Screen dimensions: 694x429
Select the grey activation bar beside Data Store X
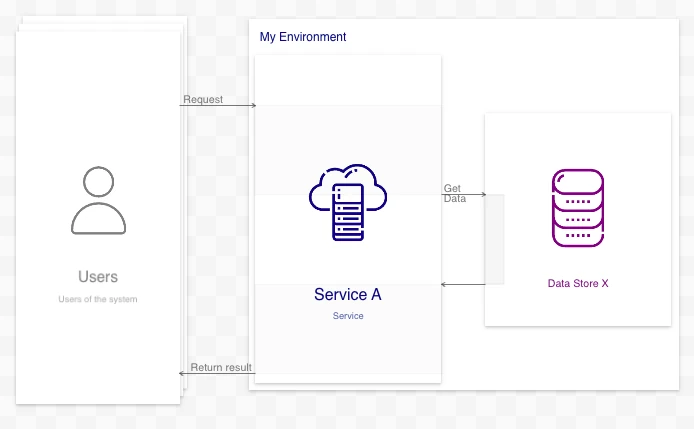pos(494,239)
